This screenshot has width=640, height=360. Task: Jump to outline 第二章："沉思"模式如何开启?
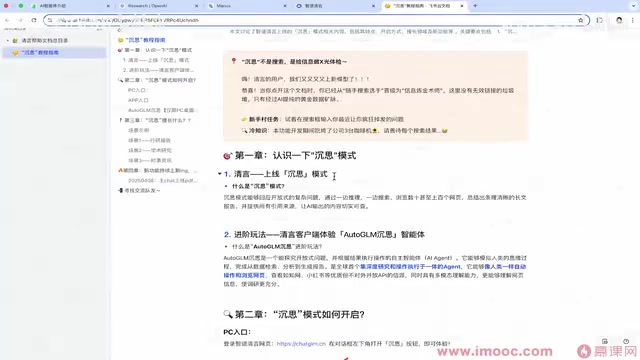coord(160,80)
